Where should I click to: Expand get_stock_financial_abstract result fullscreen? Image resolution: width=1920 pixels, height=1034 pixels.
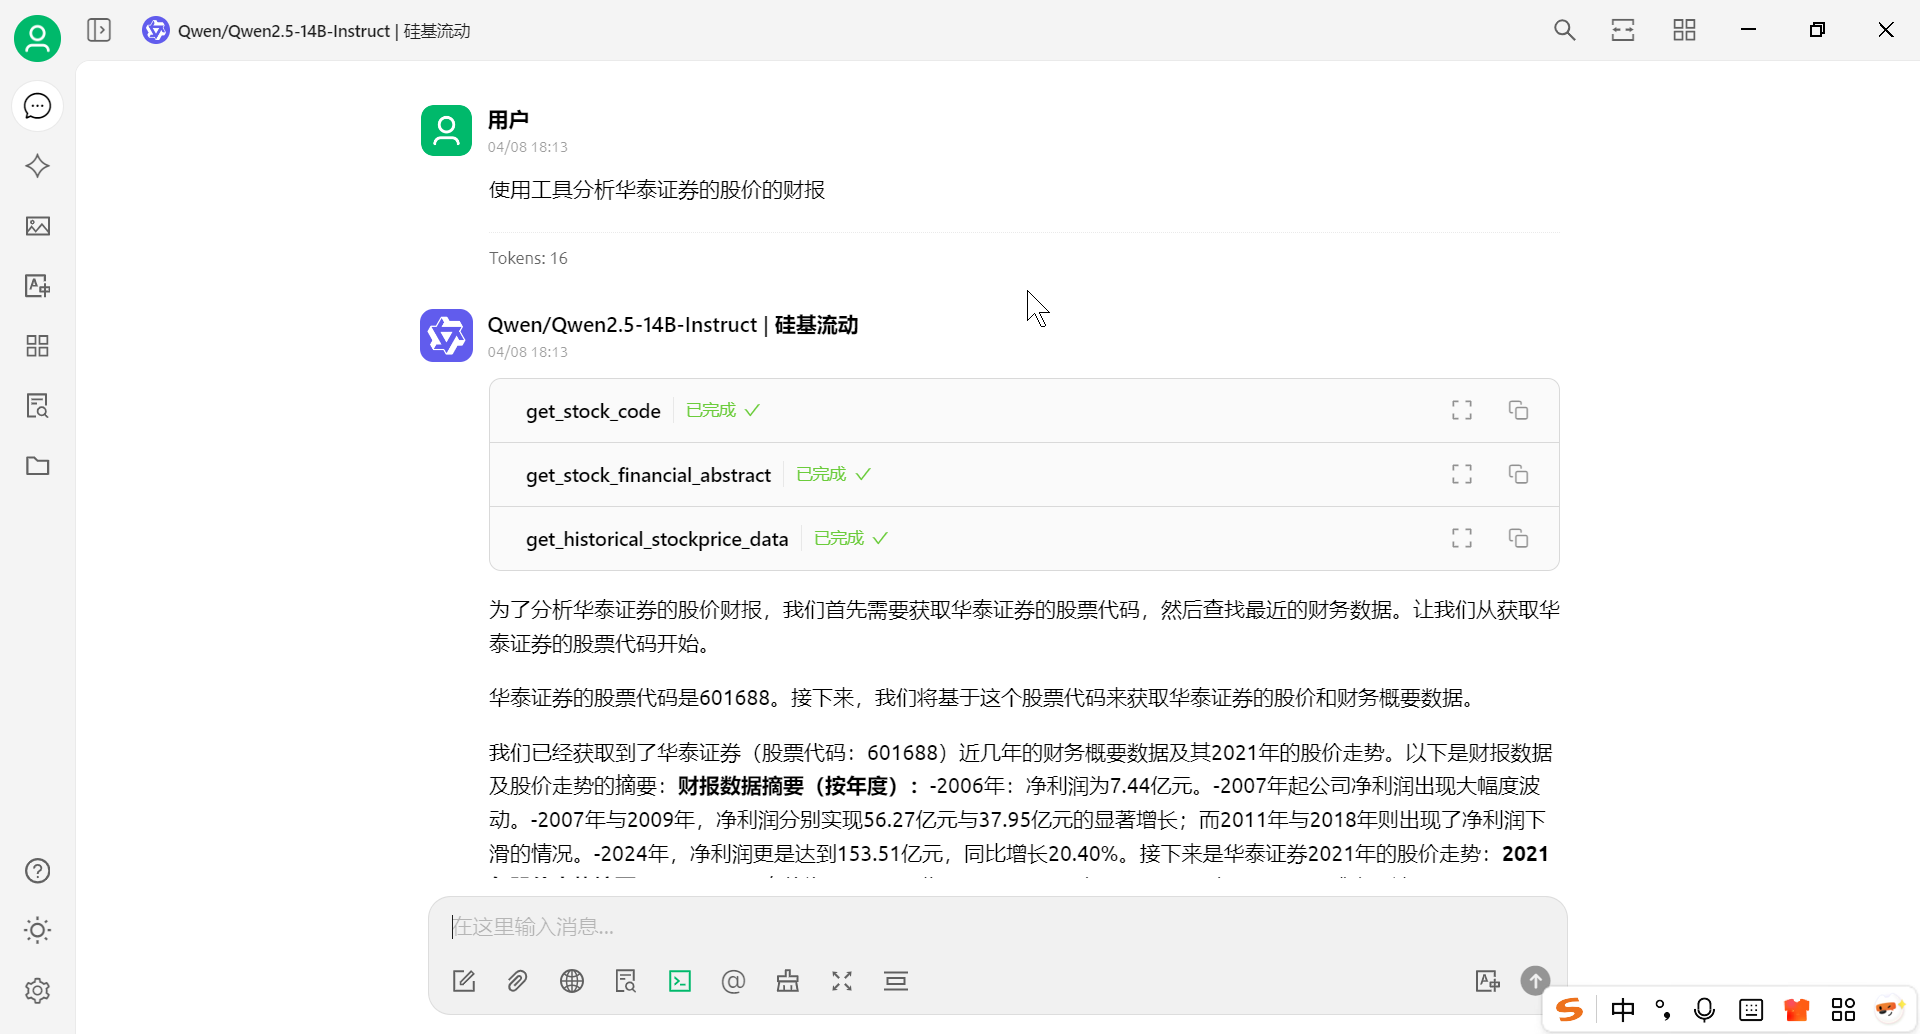(1462, 474)
